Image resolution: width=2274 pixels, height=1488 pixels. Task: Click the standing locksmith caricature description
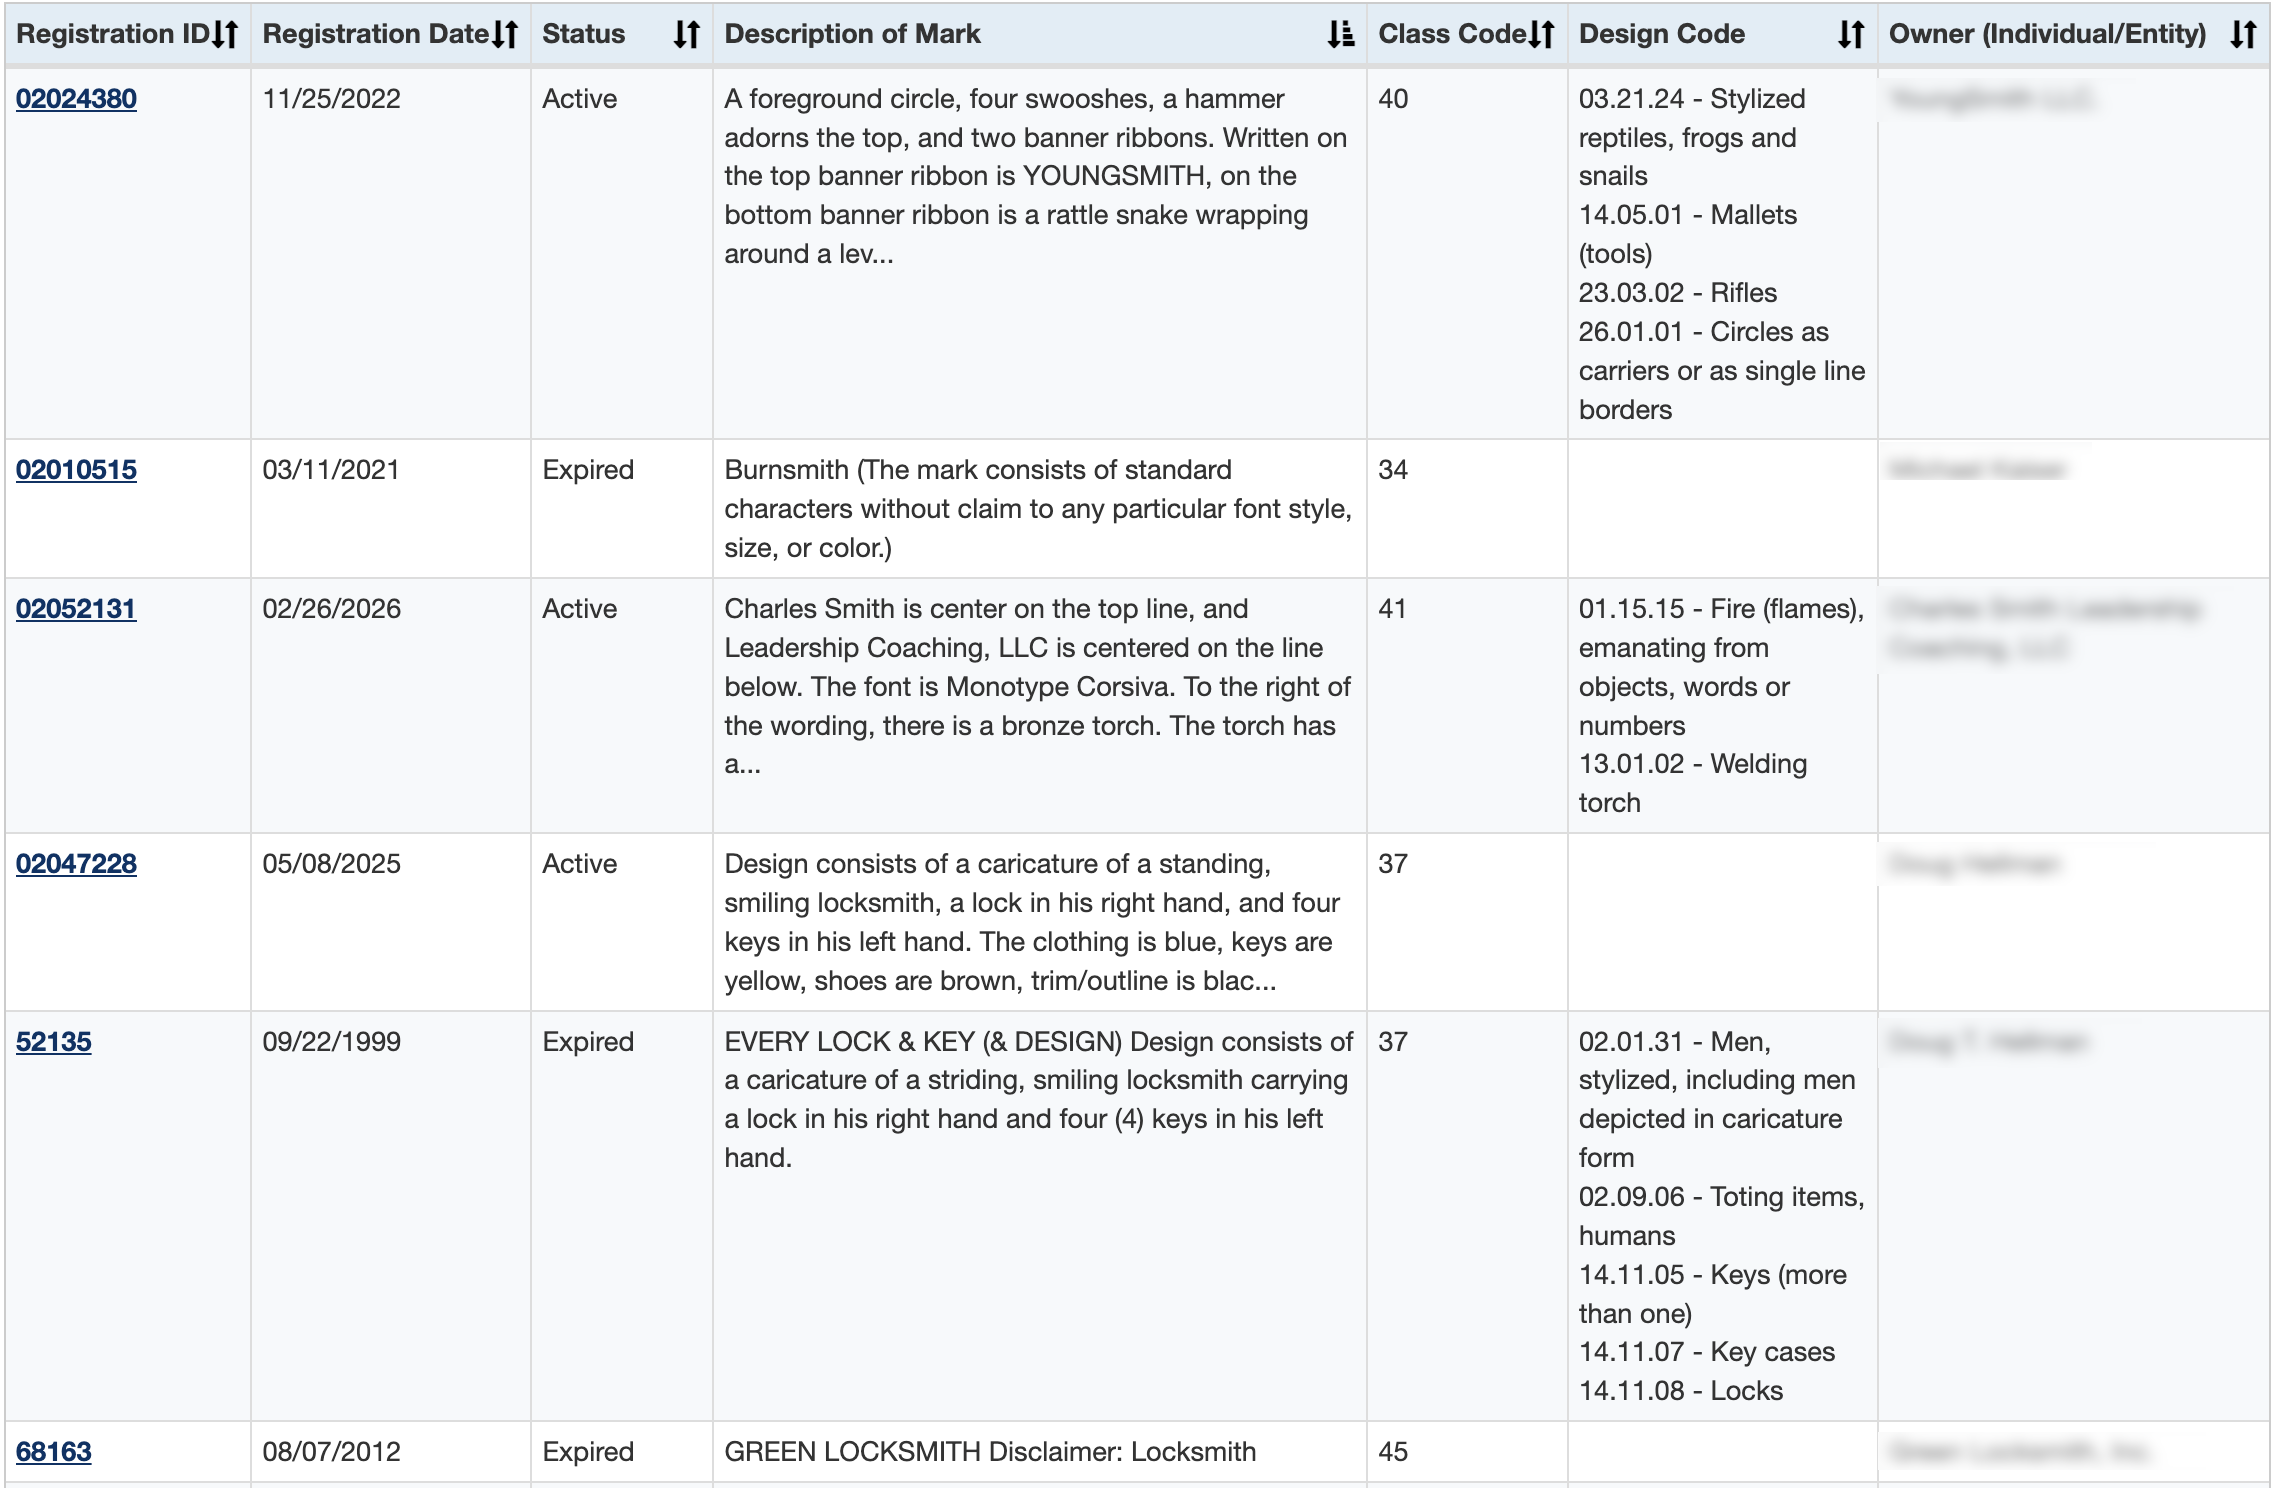[1032, 922]
